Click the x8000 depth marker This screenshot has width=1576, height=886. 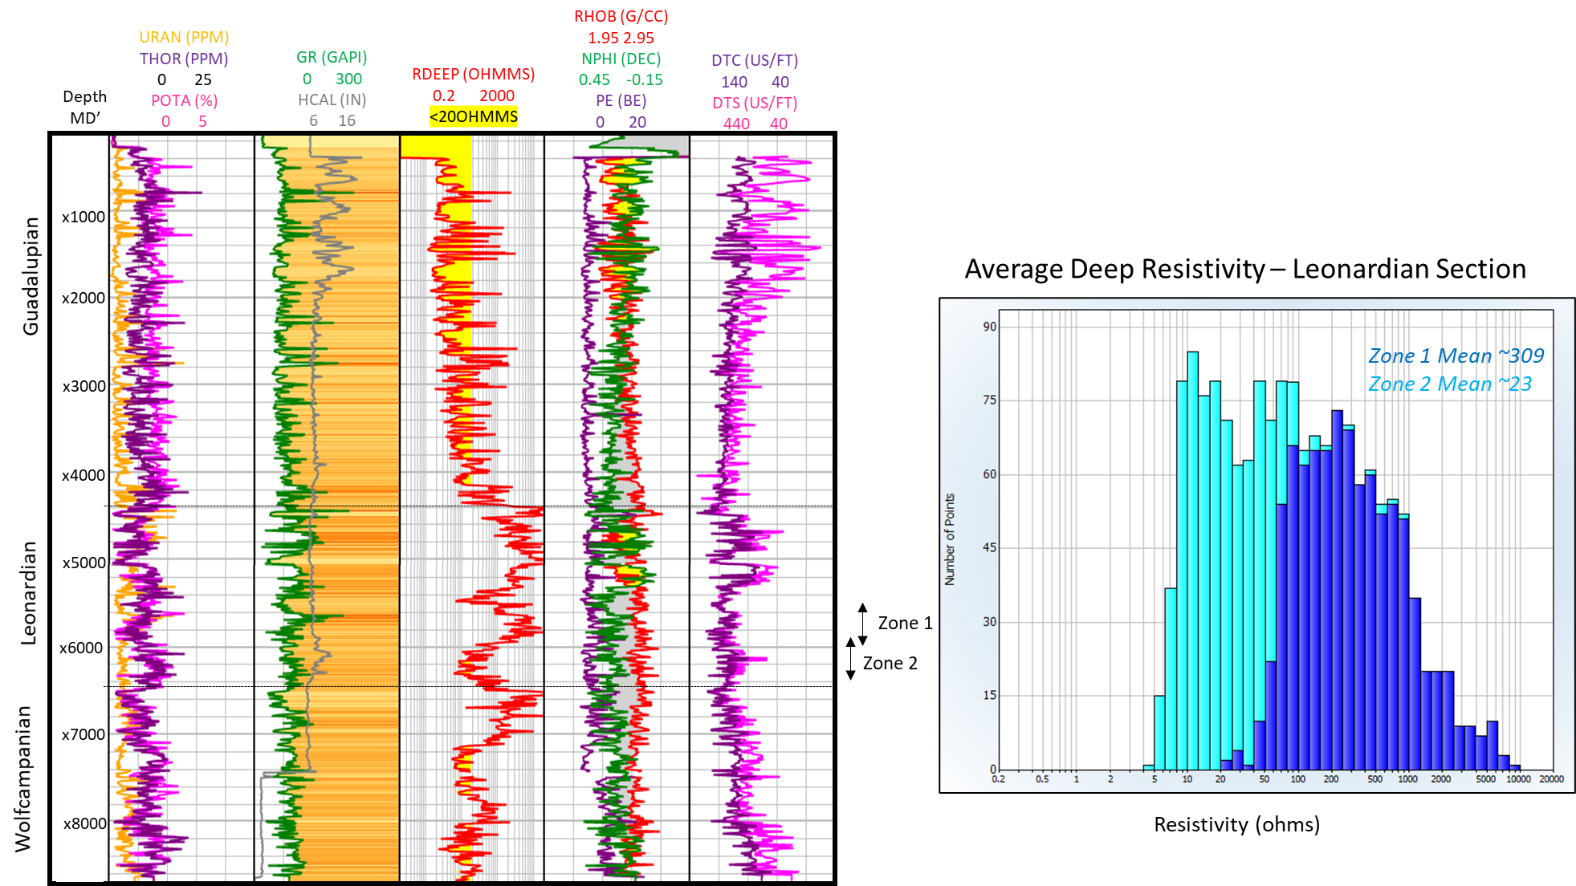85,824
